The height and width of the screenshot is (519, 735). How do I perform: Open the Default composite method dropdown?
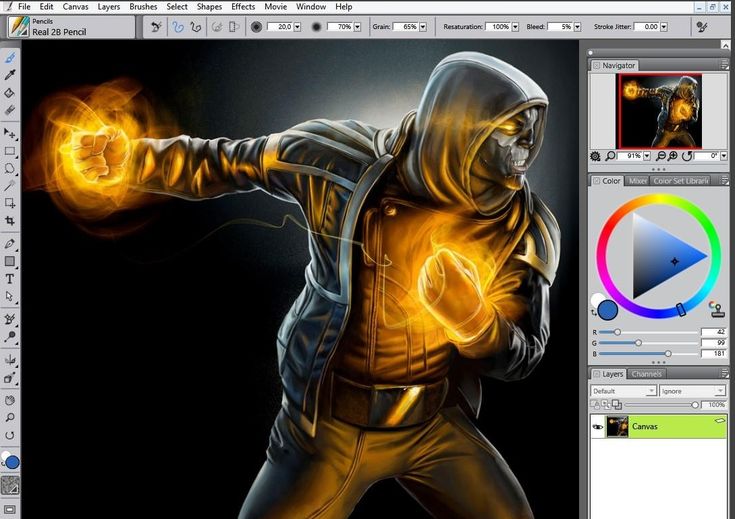point(623,391)
